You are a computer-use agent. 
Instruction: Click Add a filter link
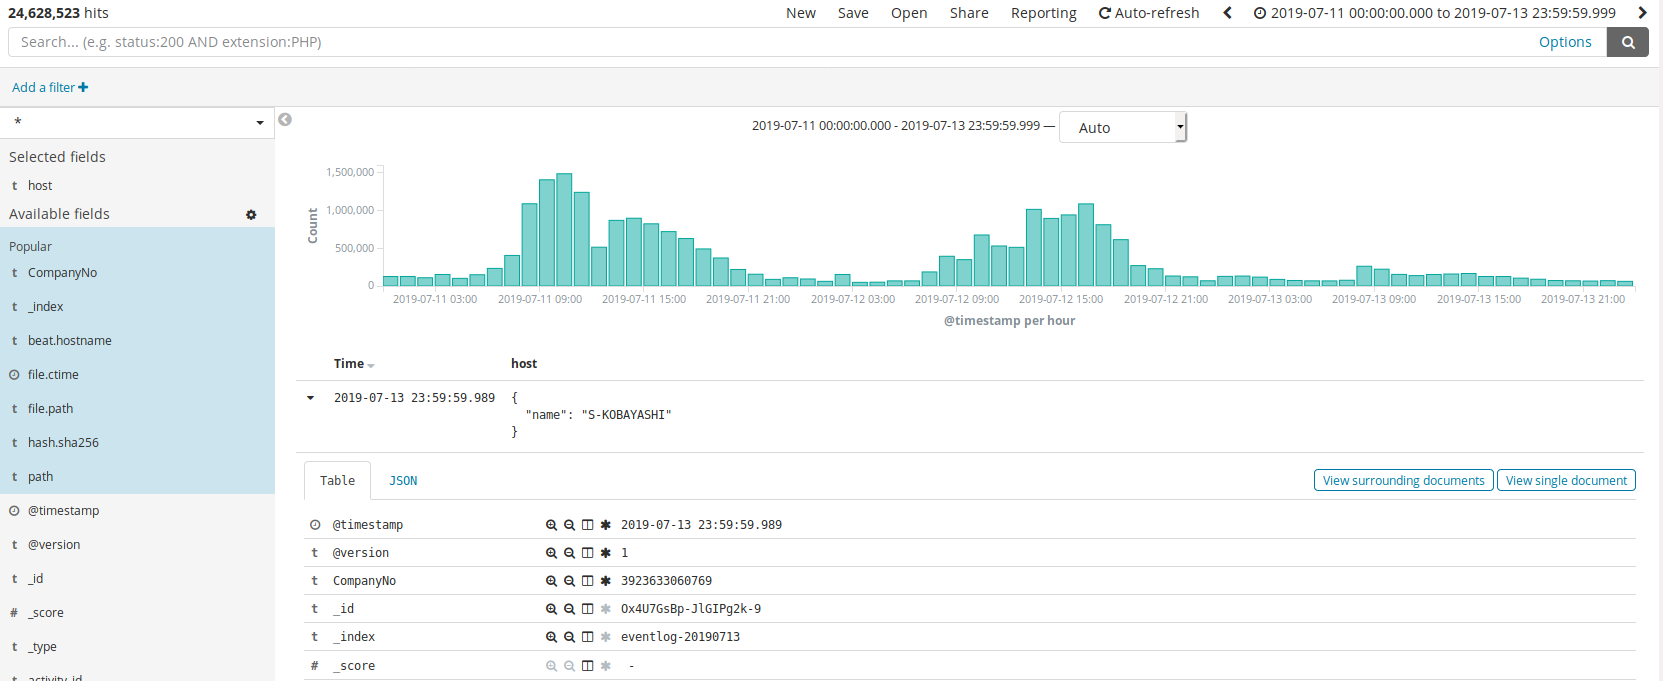click(50, 88)
